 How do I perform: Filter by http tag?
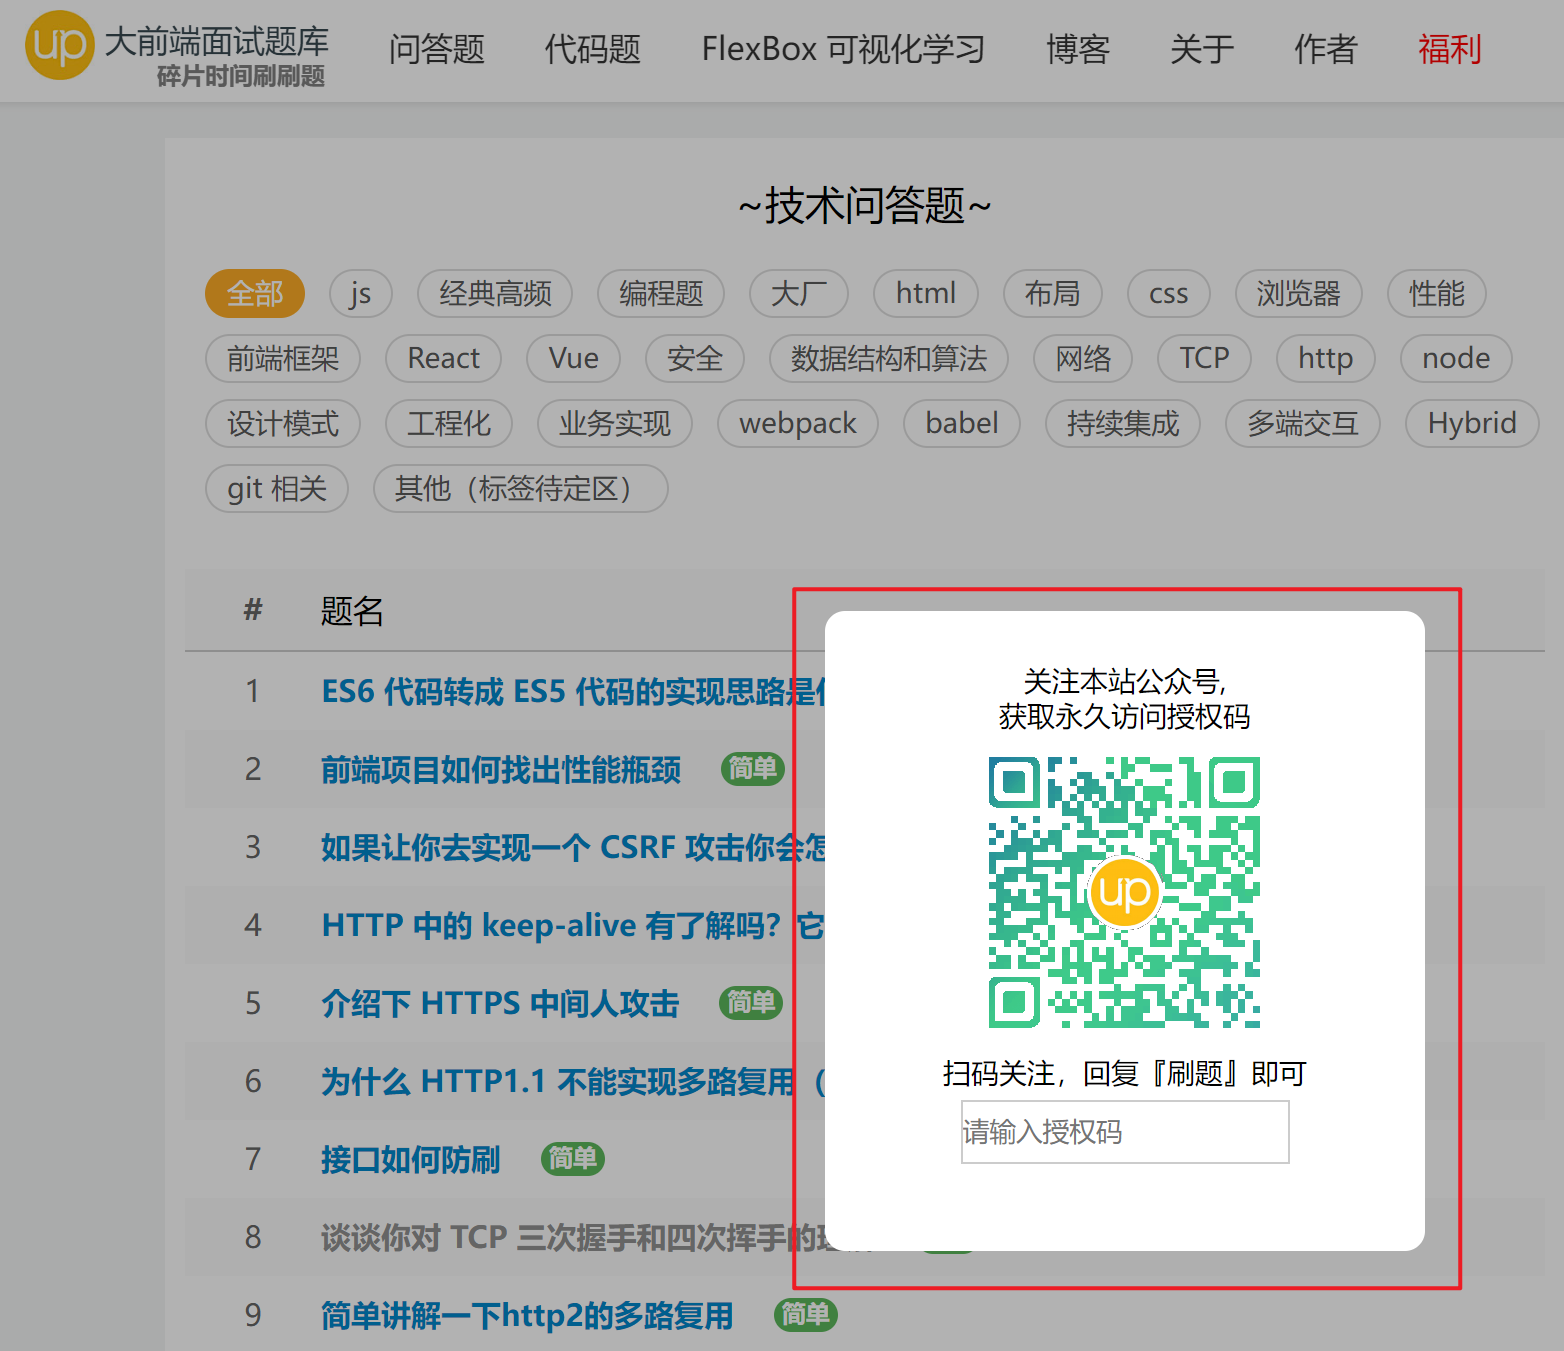(1326, 358)
